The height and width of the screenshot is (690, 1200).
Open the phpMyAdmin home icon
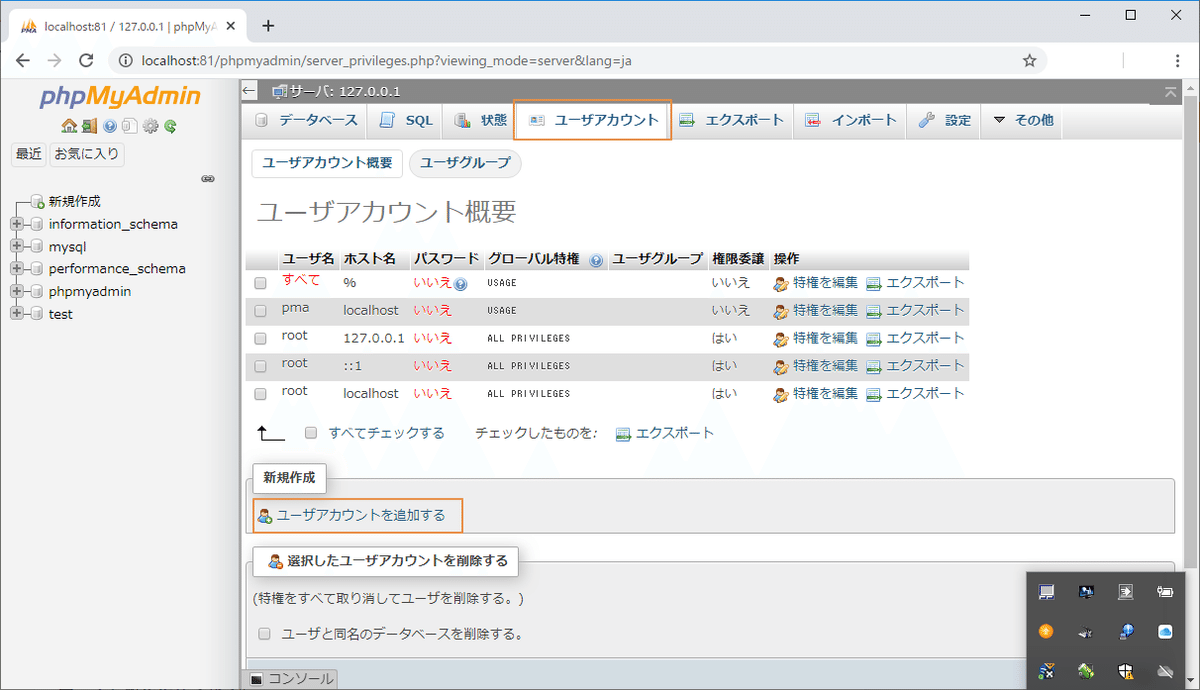click(x=69, y=126)
